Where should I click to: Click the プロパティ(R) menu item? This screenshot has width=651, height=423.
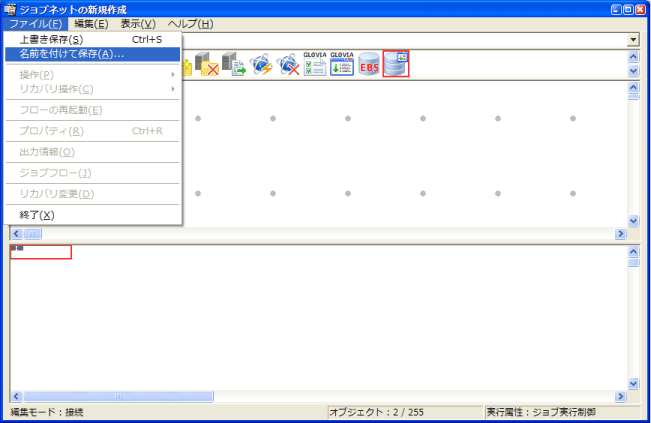[93, 131]
